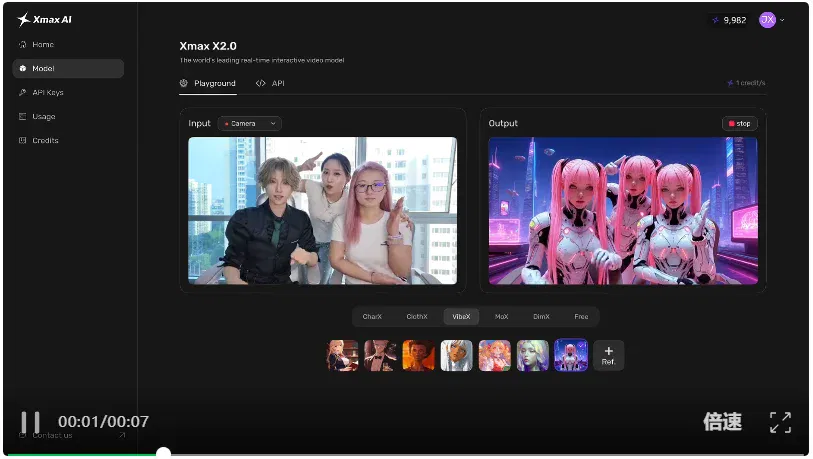The height and width of the screenshot is (459, 813).
Task: Click the Playground tab icon
Action: pyautogui.click(x=184, y=83)
